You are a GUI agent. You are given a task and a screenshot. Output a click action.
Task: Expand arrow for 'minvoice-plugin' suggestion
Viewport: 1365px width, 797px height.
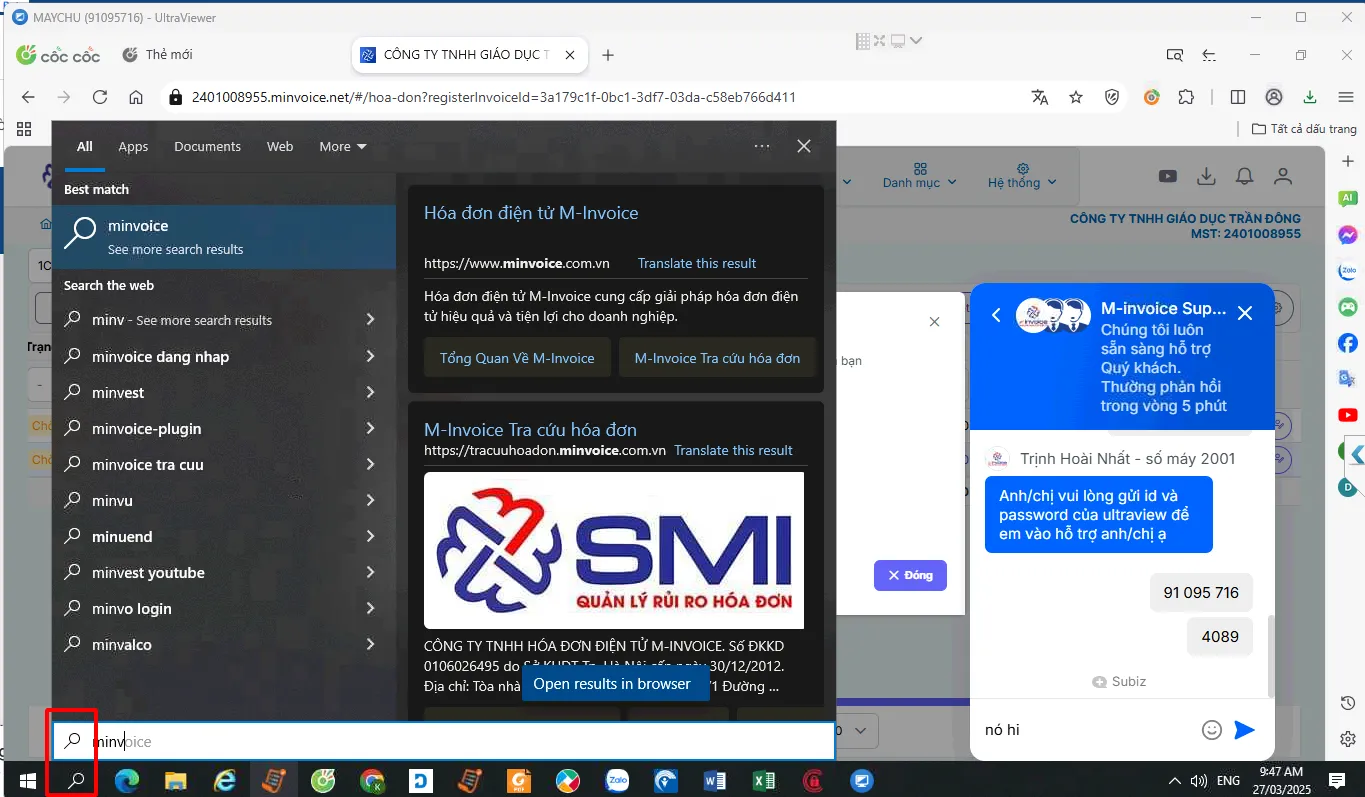(370, 428)
